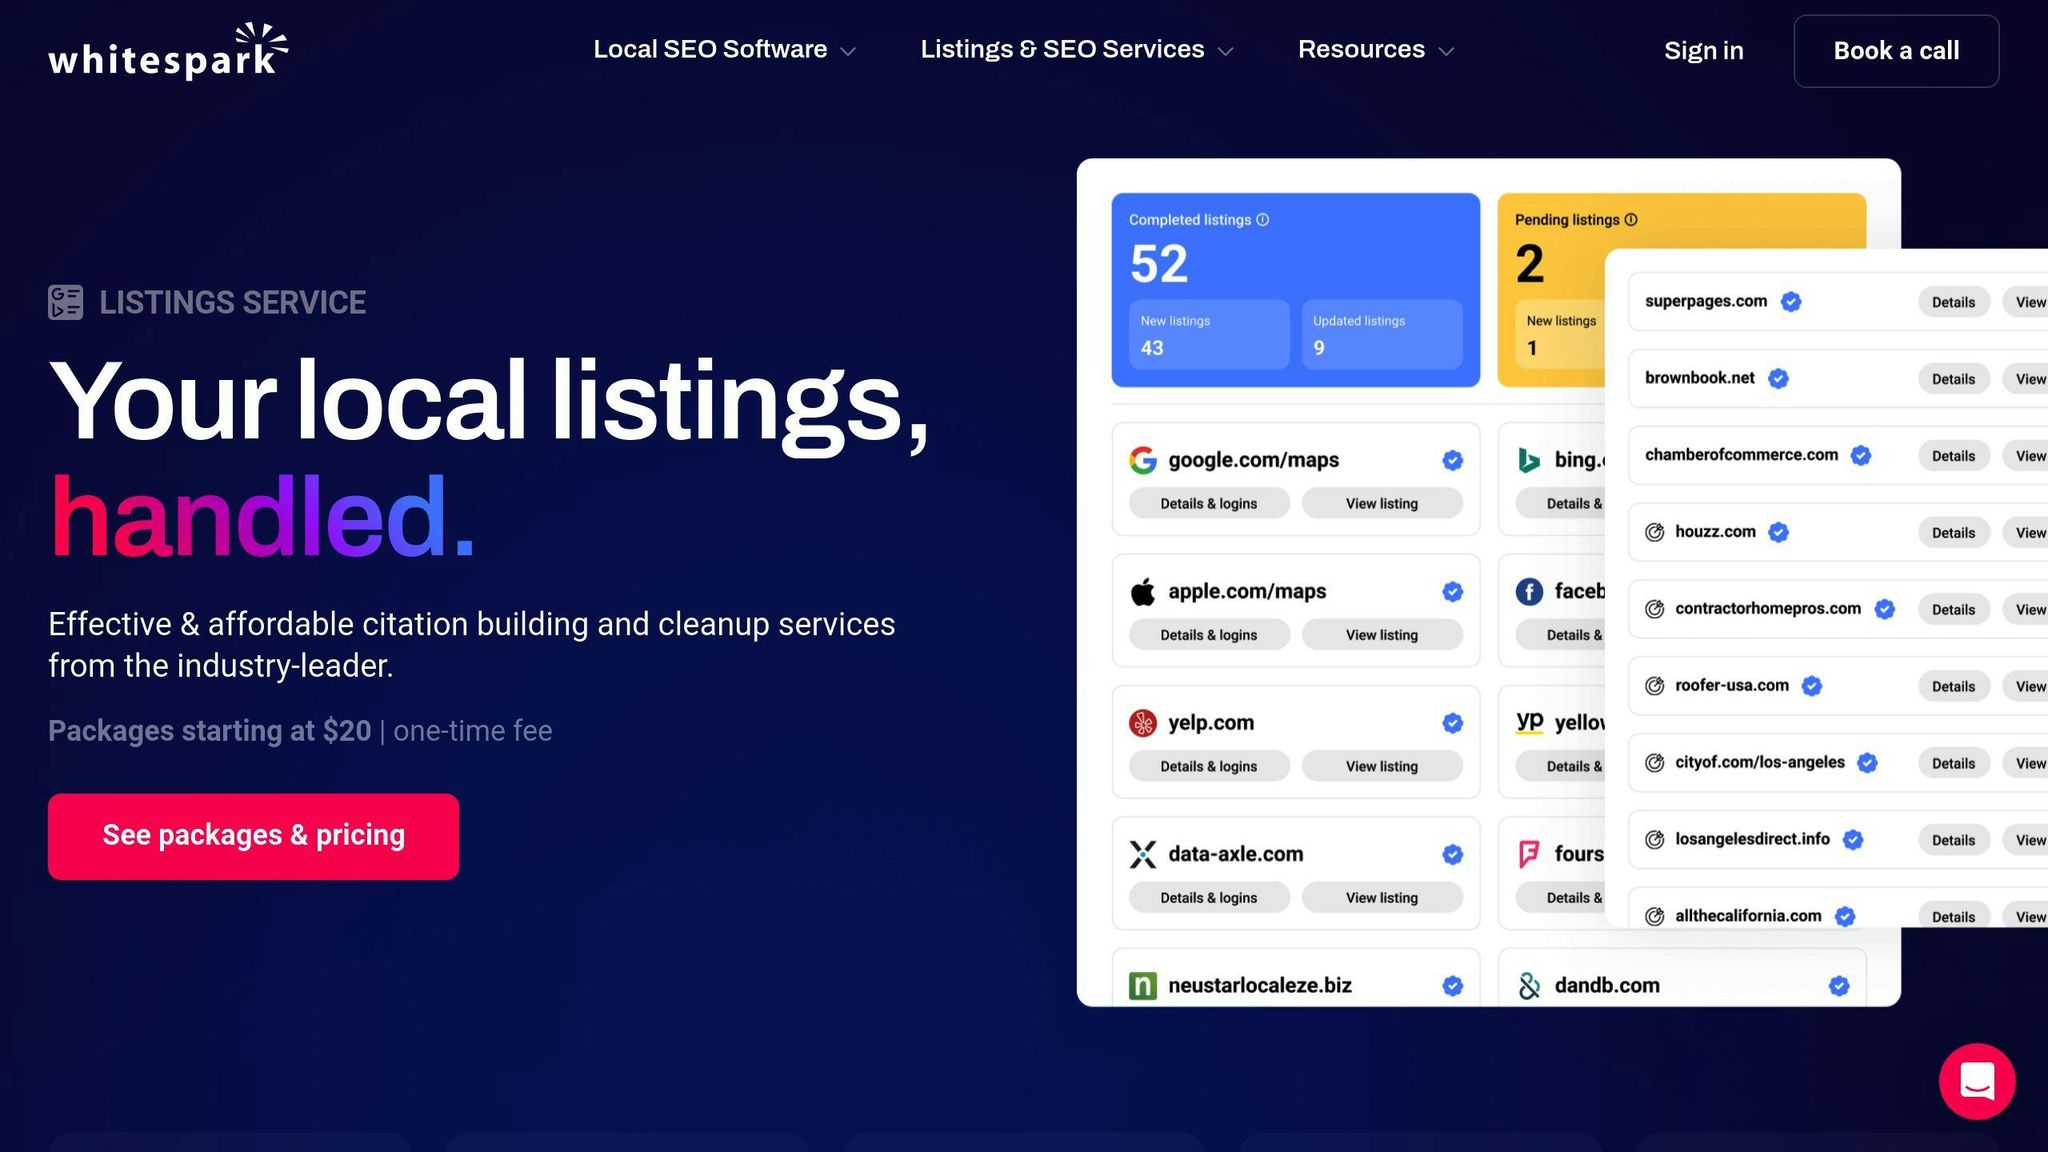Click the Yelp logo icon
Image resolution: width=2048 pixels, height=1152 pixels.
pos(1143,723)
